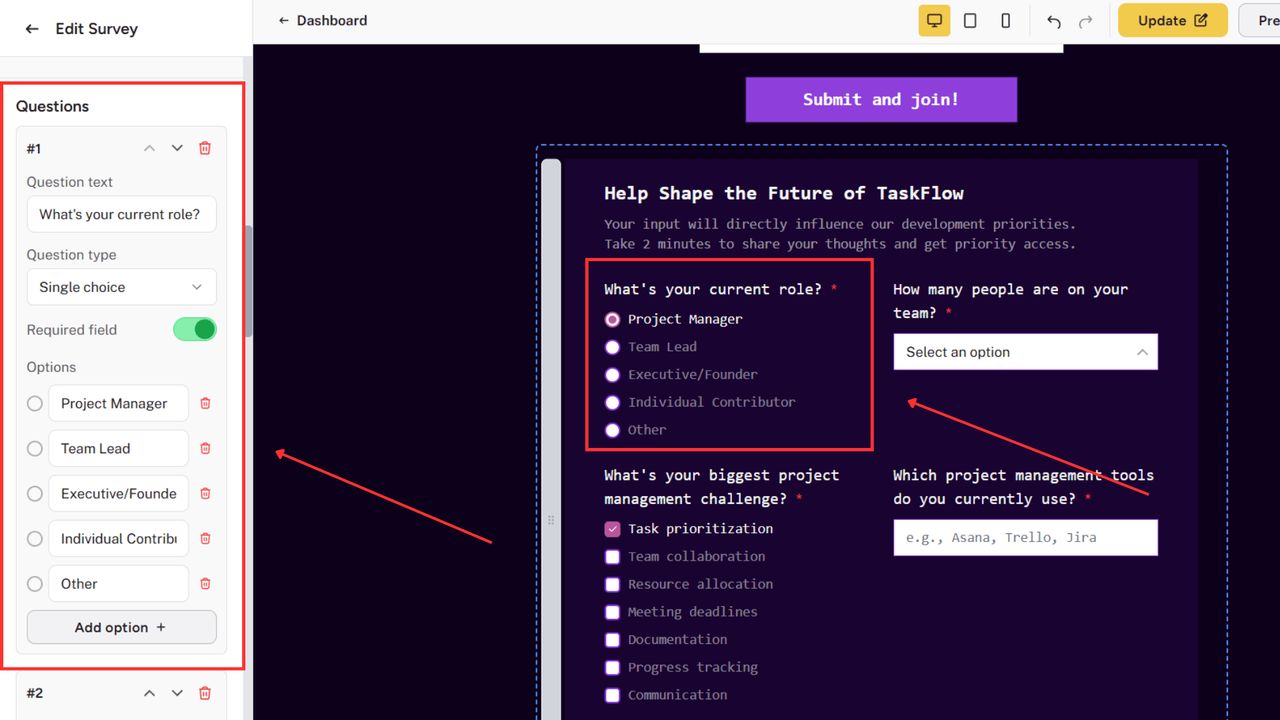
Task: Delete question #1 with trash icon
Action: [205, 148]
